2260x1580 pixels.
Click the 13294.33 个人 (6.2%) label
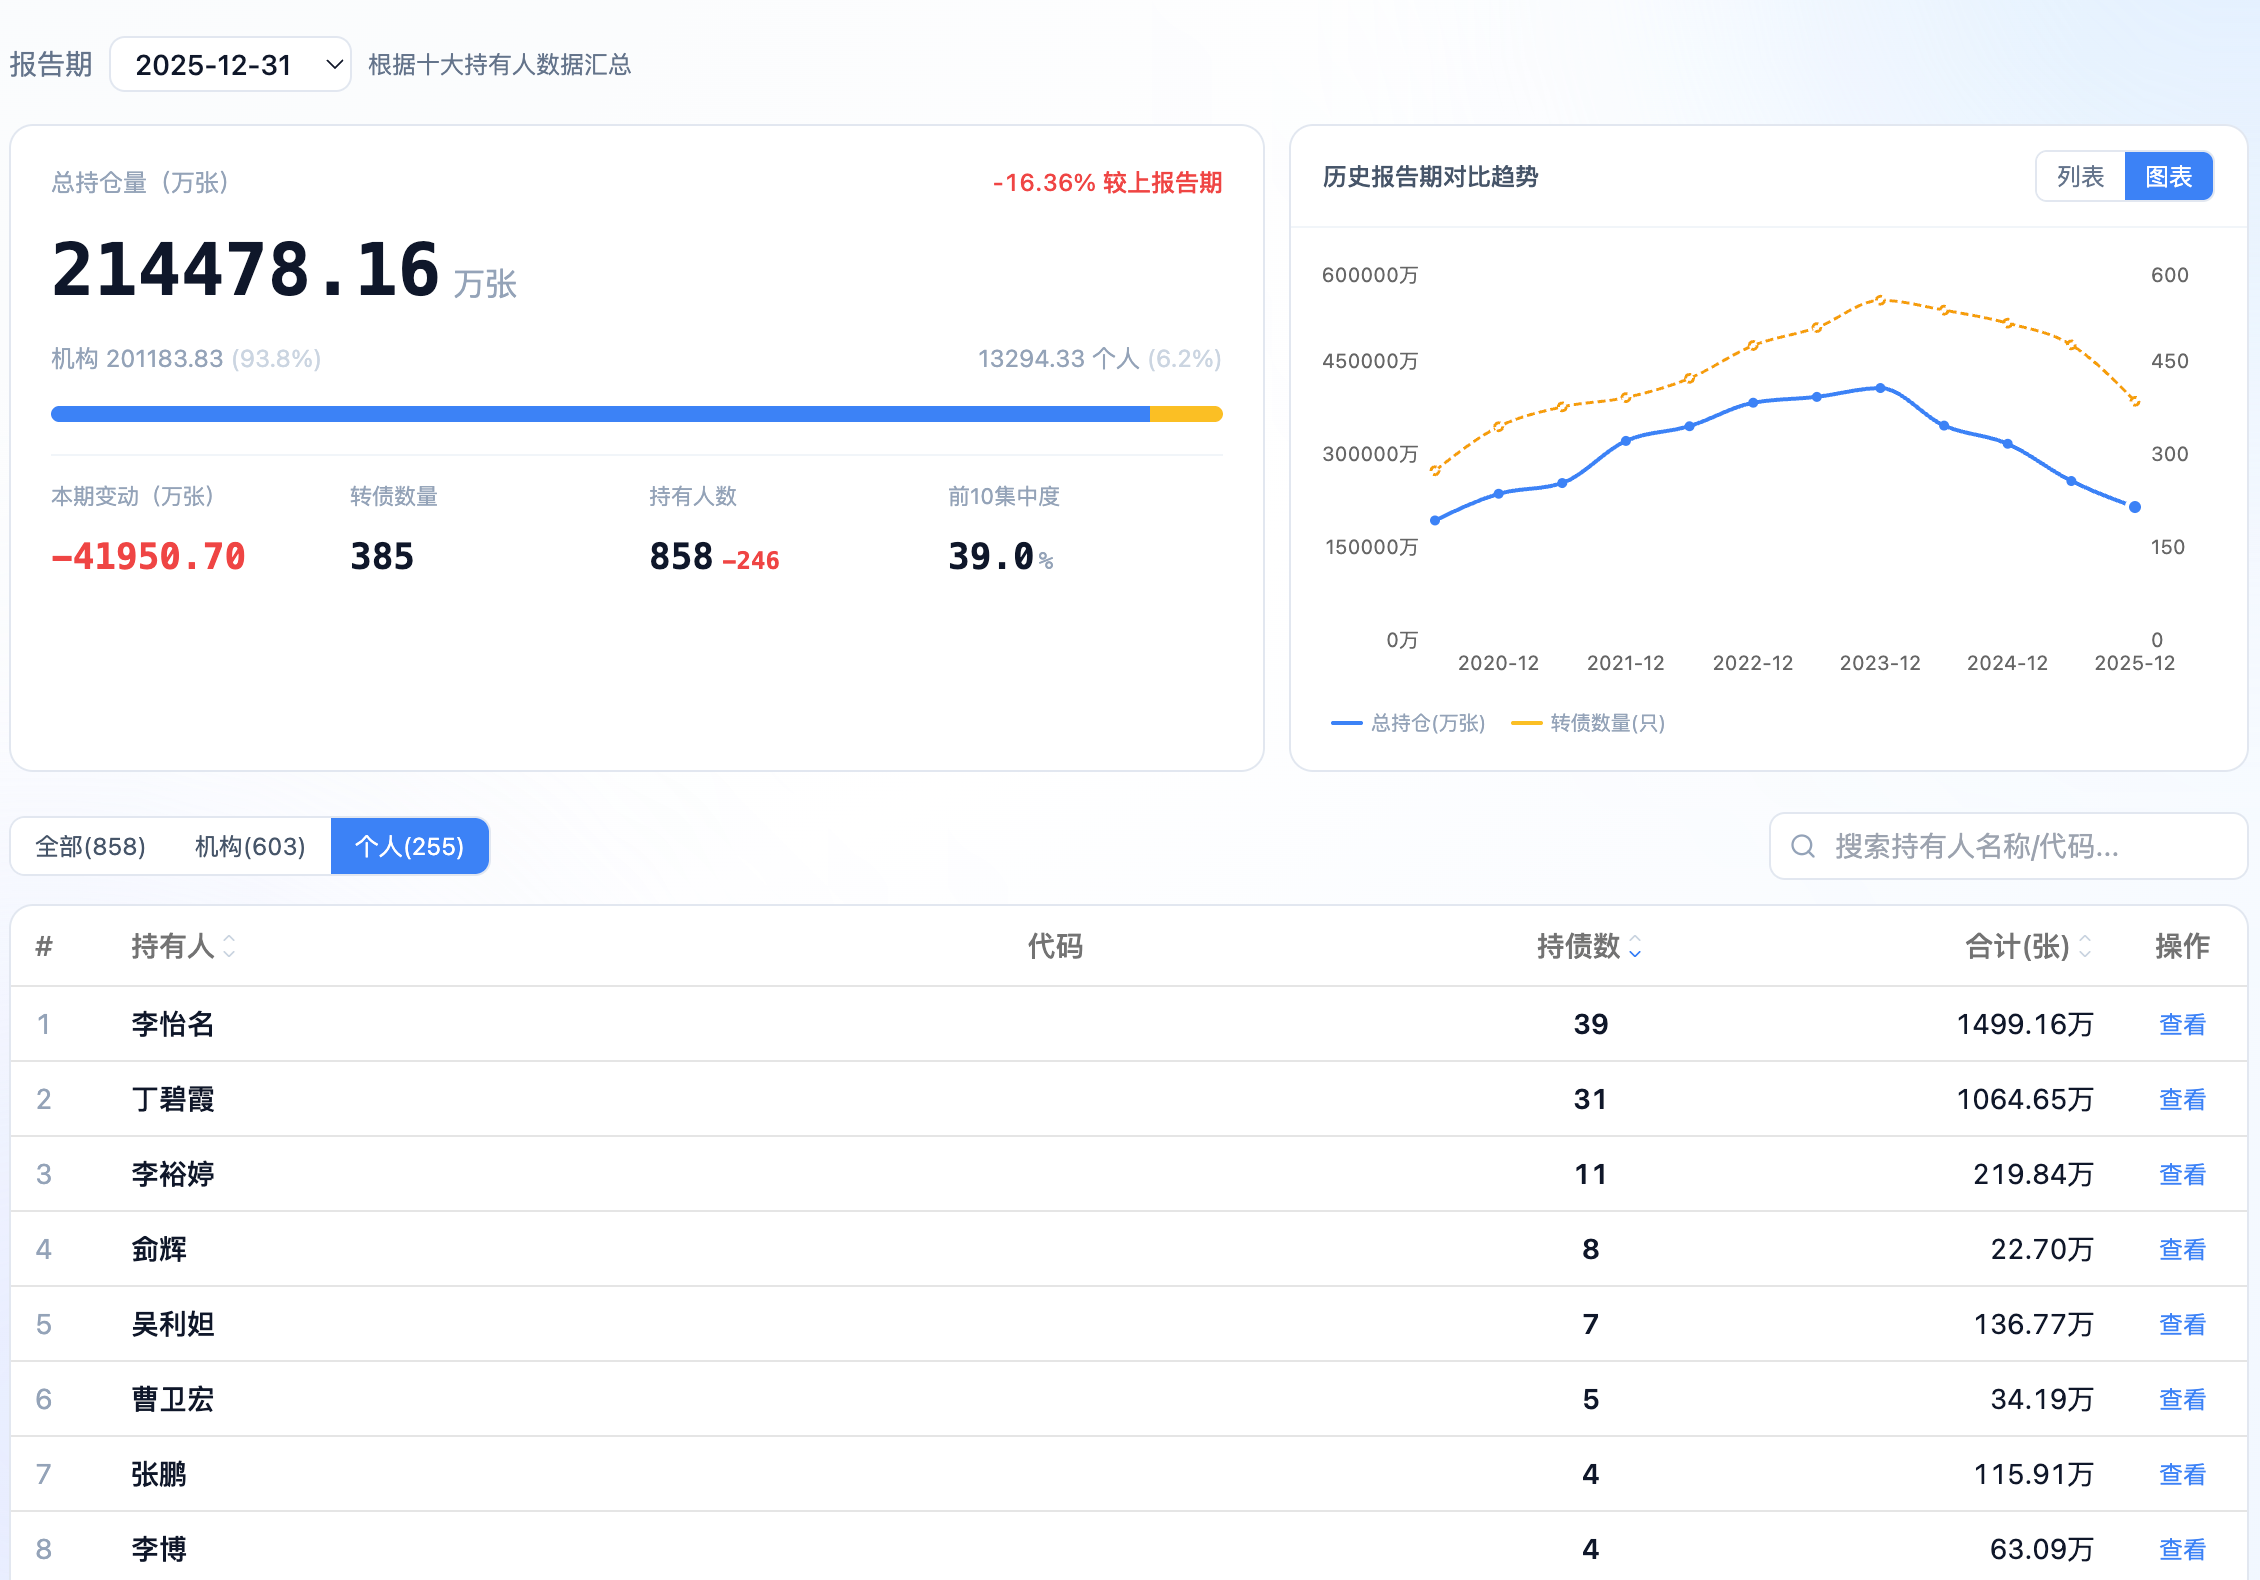pos(1099,359)
